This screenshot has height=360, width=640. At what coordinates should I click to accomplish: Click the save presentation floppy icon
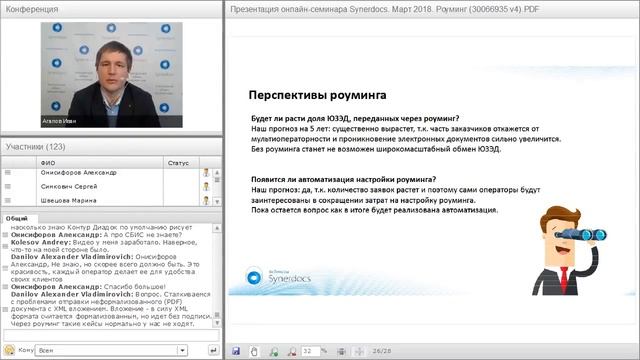(236, 351)
